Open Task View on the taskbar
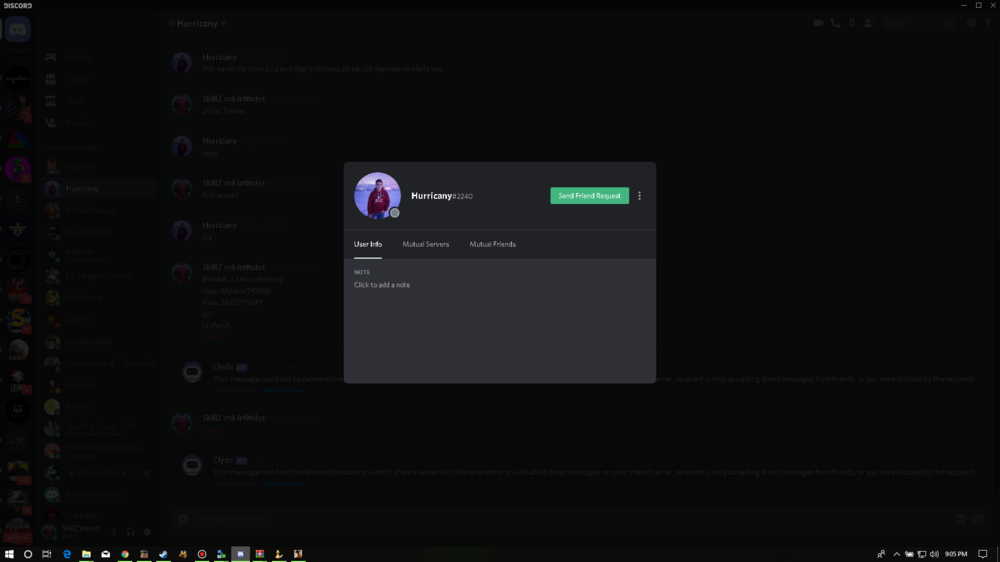 pos(47,554)
